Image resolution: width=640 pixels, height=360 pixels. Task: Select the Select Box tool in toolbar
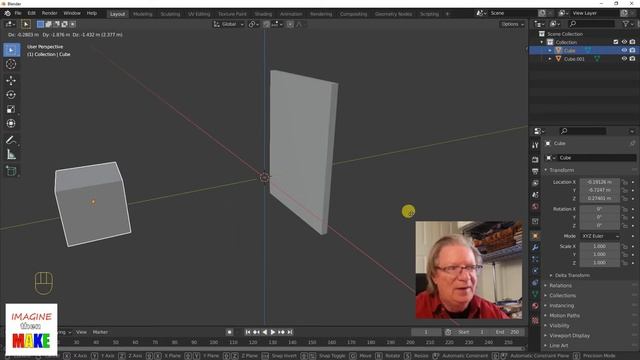pyautogui.click(x=11, y=50)
